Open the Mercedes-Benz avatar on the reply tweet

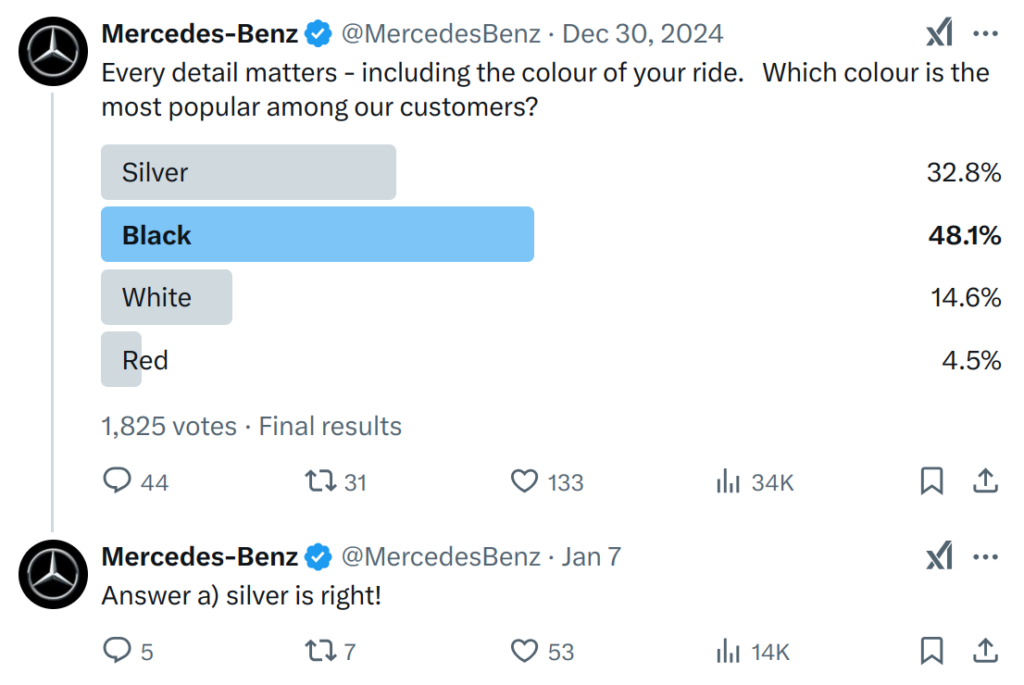coord(53,575)
